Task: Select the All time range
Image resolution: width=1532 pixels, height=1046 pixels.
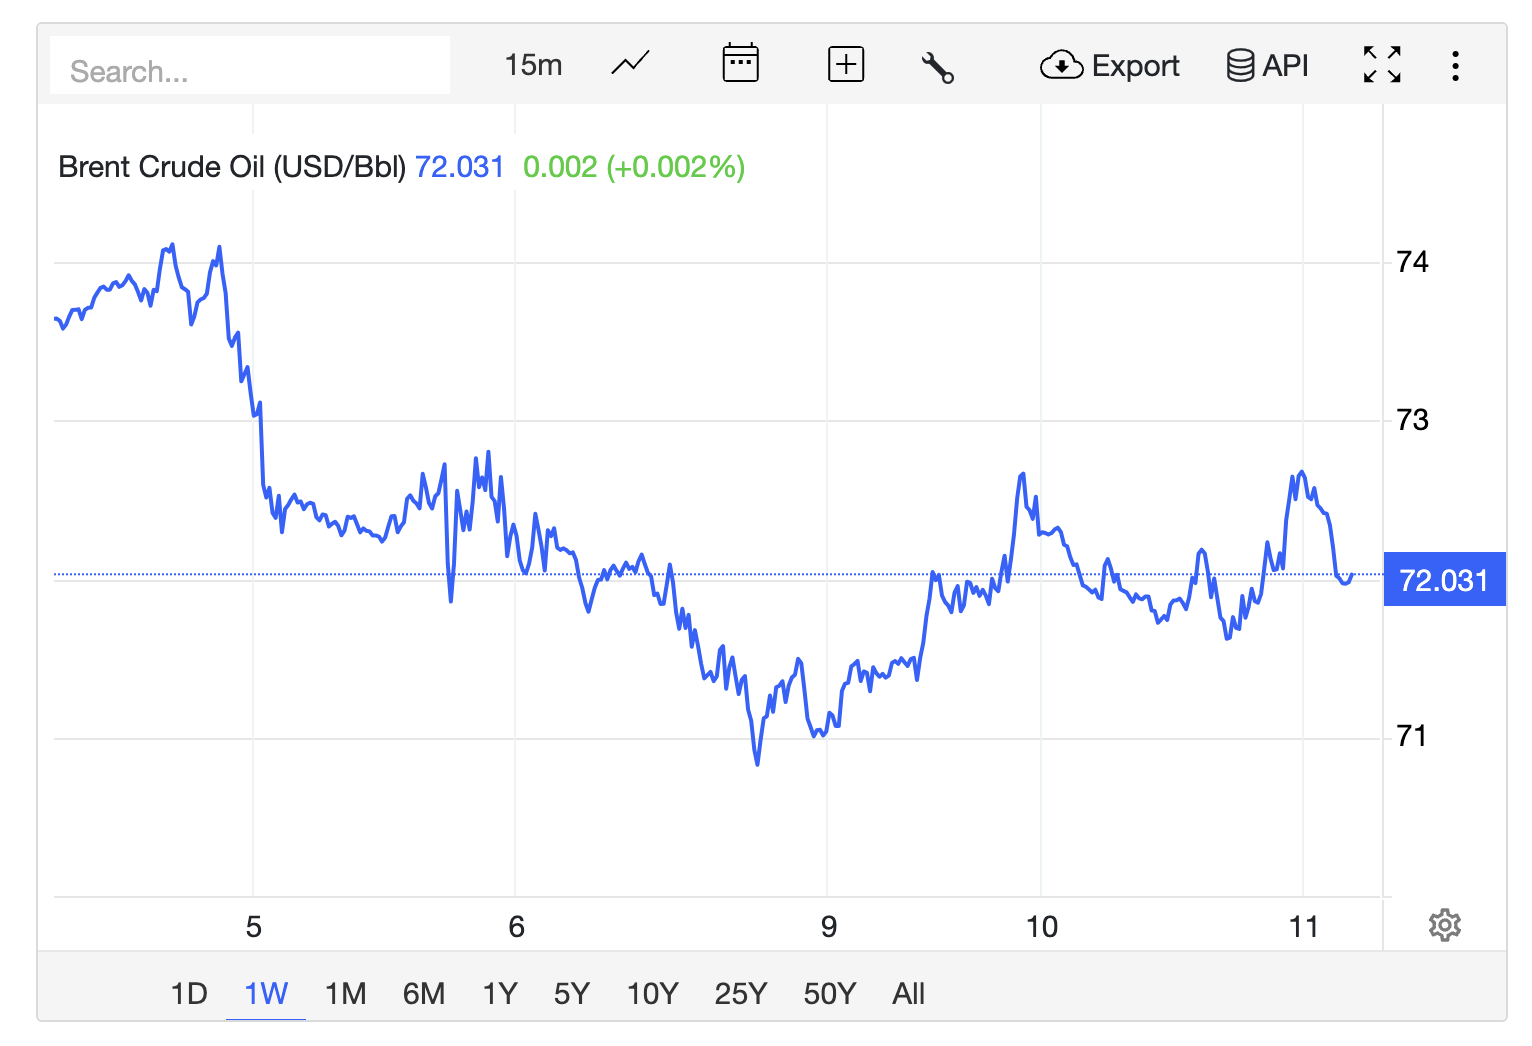Action: [x=908, y=993]
